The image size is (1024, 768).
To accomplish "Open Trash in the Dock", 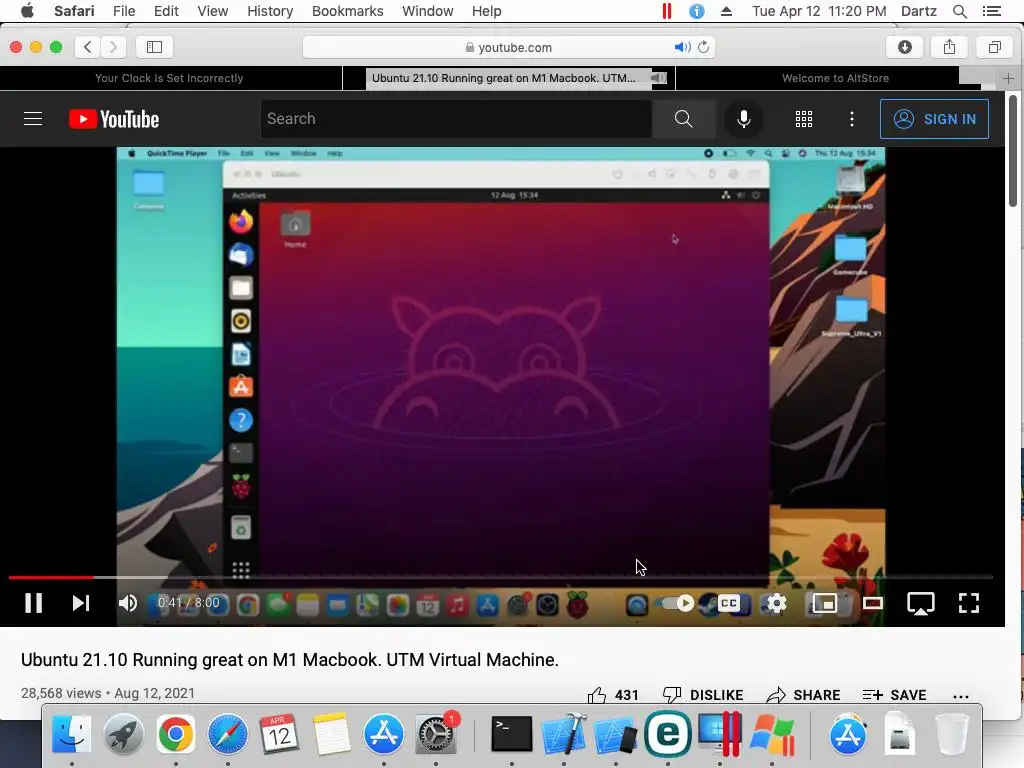I will tap(952, 734).
